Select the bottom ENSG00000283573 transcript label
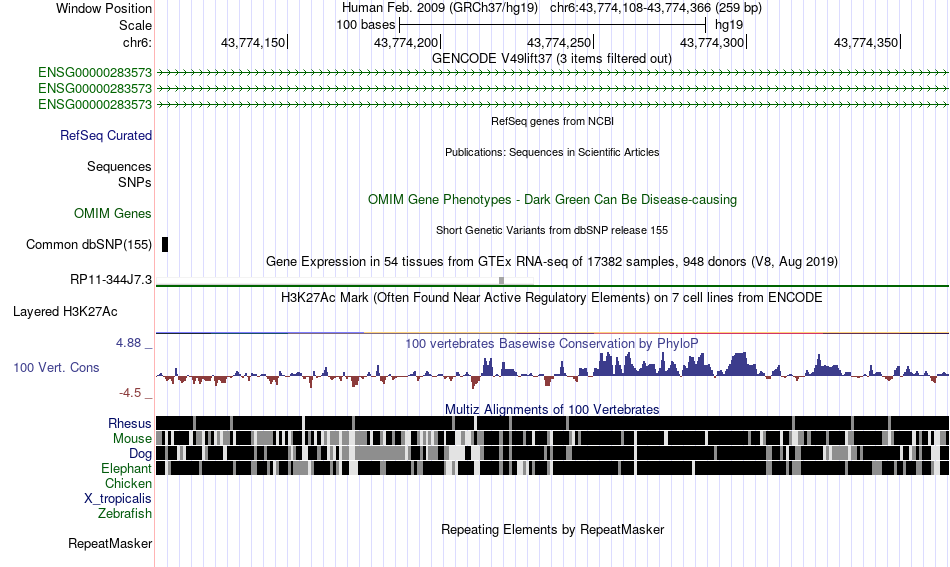The width and height of the screenshot is (950, 567). 95,104
